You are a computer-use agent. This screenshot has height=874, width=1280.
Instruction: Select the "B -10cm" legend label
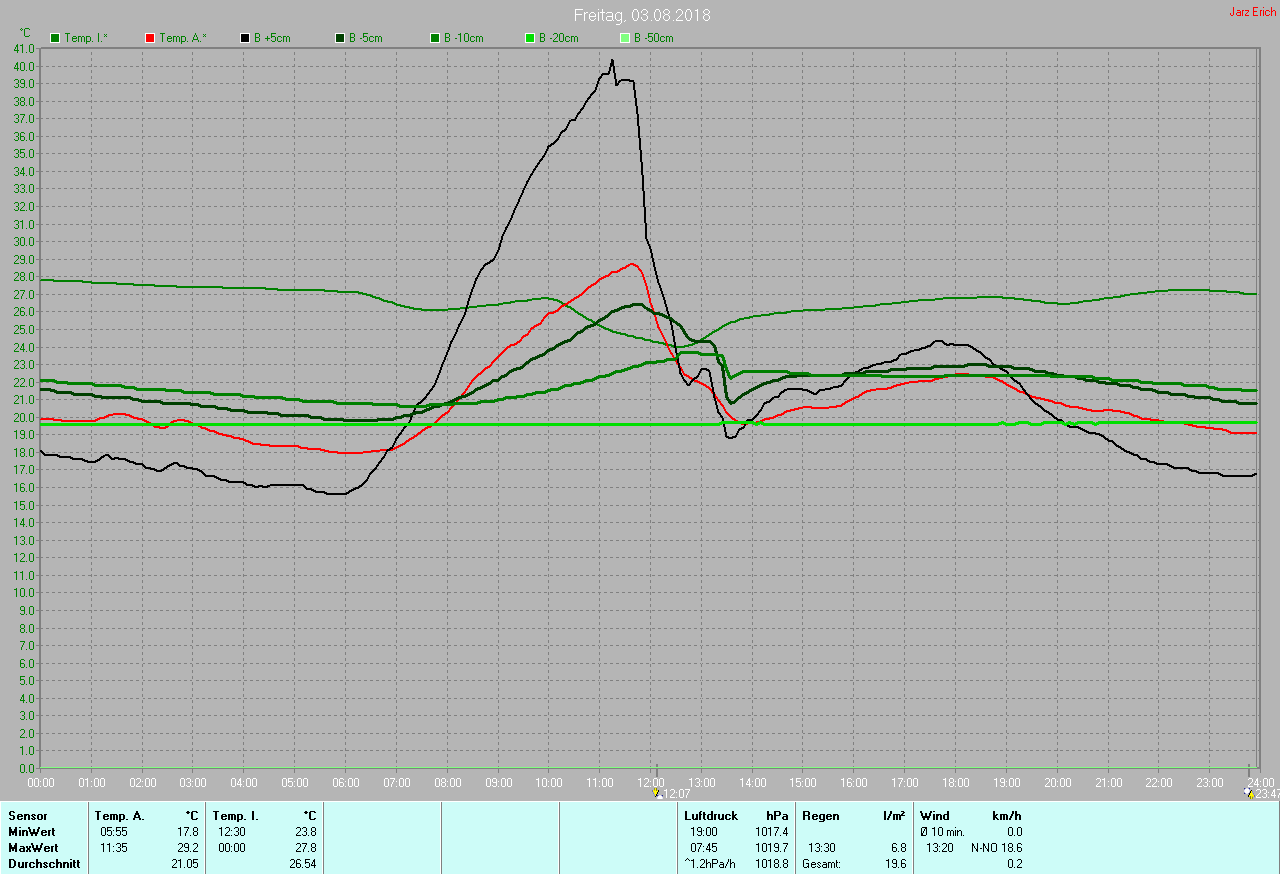[x=464, y=38]
